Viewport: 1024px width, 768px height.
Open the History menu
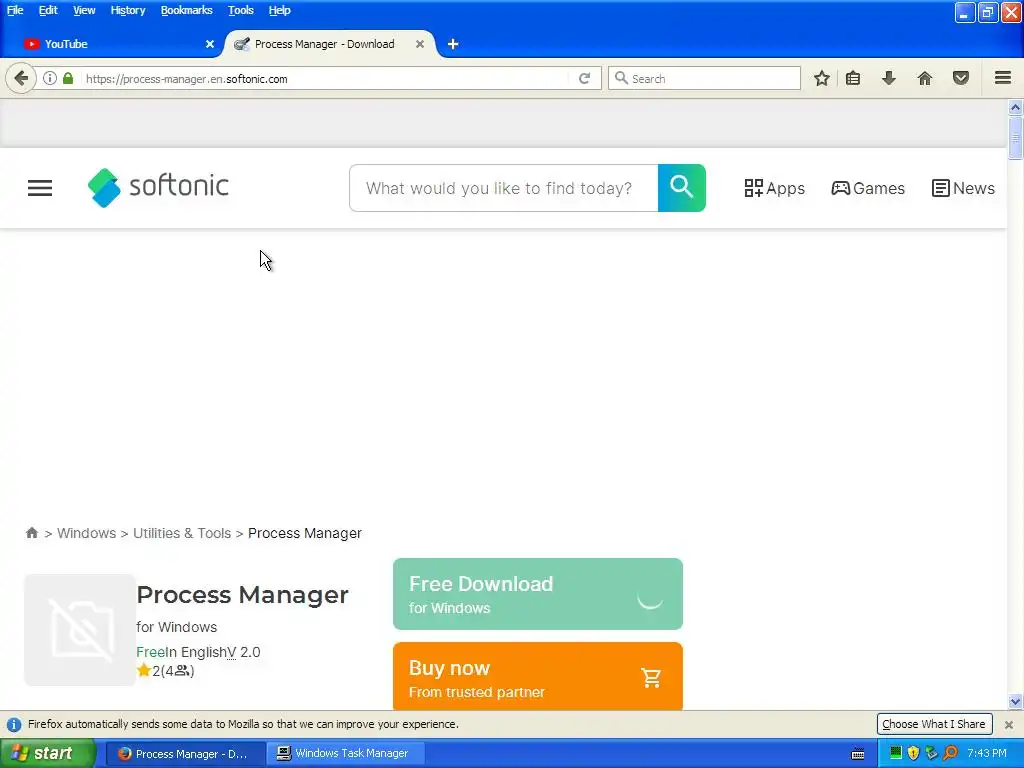coord(128,10)
